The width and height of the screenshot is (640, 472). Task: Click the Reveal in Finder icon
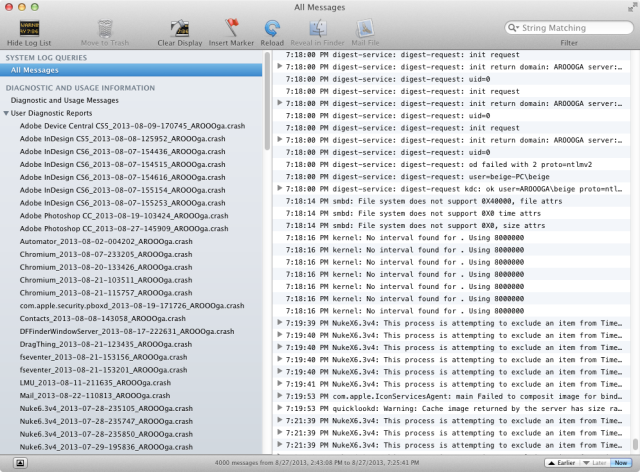coord(317,29)
